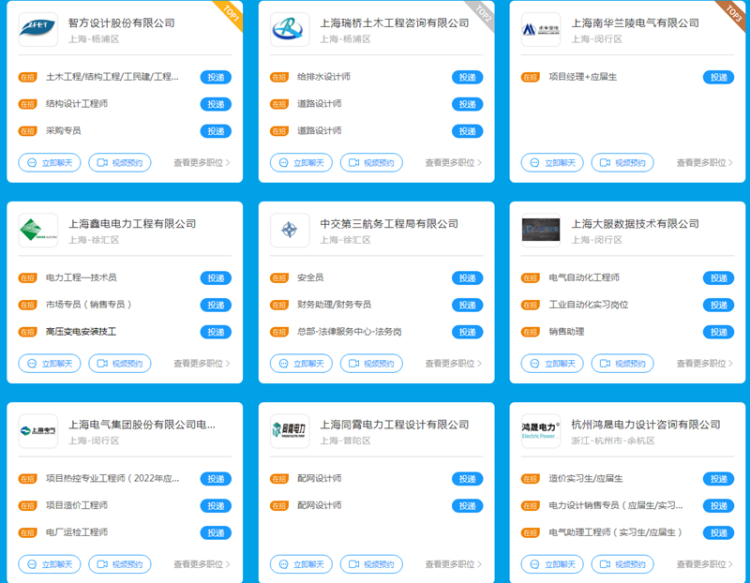Expand 查看更多职位 for 中交第三航务工程局
750x583 pixels.
(453, 364)
